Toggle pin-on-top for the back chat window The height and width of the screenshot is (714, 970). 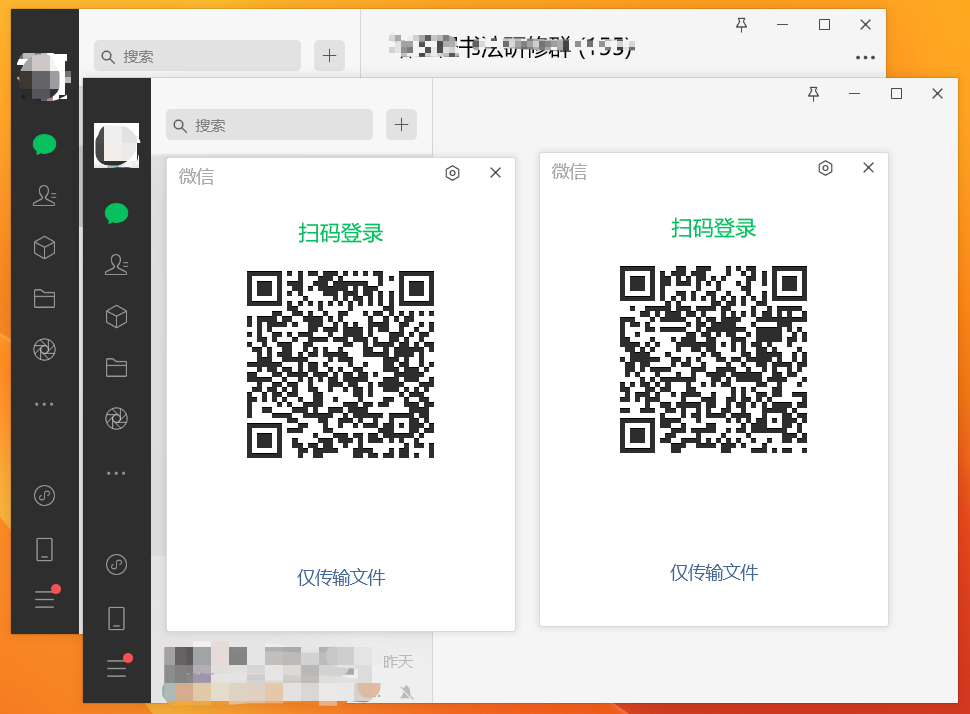click(x=741, y=24)
